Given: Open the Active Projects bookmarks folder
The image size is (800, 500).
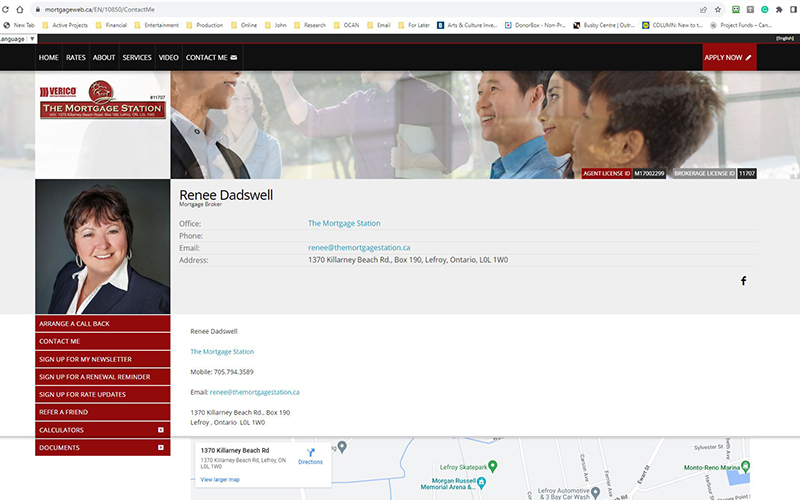Looking at the screenshot, I should 65,25.
